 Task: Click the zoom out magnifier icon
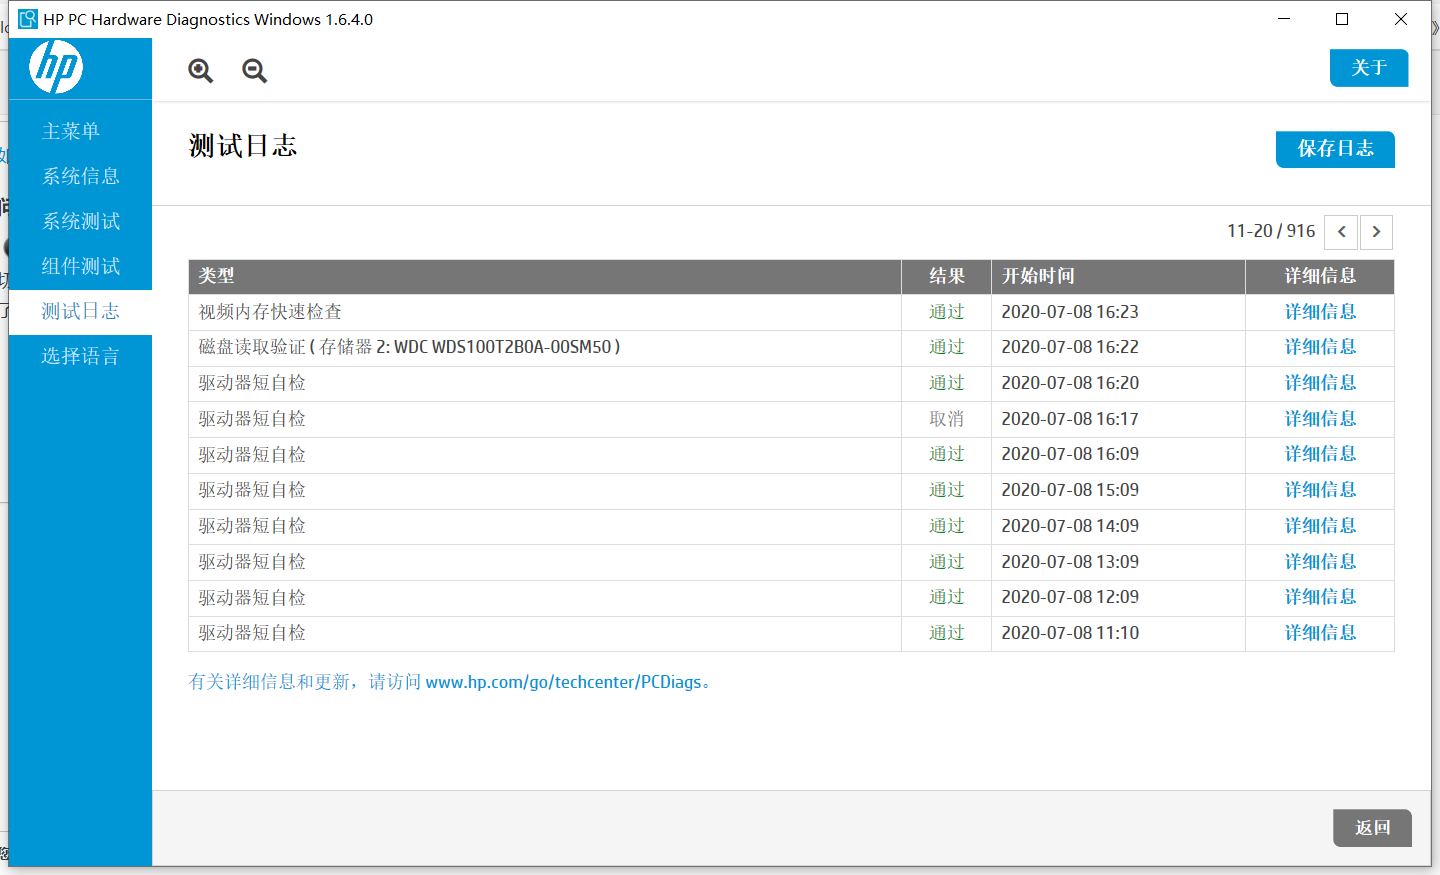click(254, 70)
